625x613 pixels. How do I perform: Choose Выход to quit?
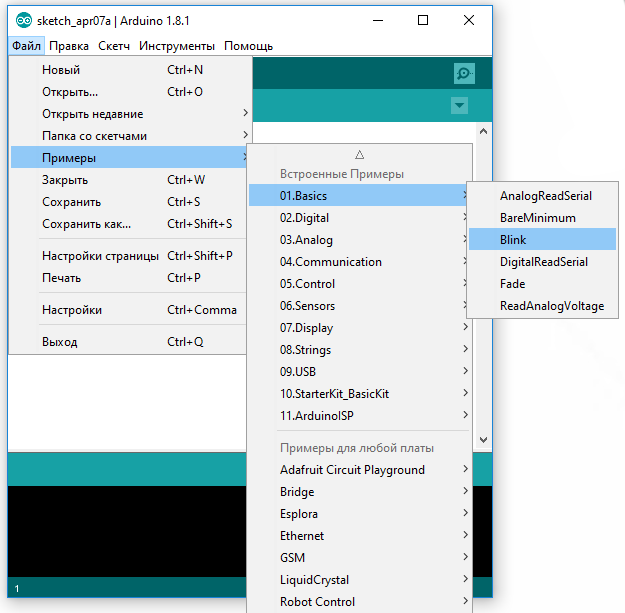pyautogui.click(x=128, y=342)
